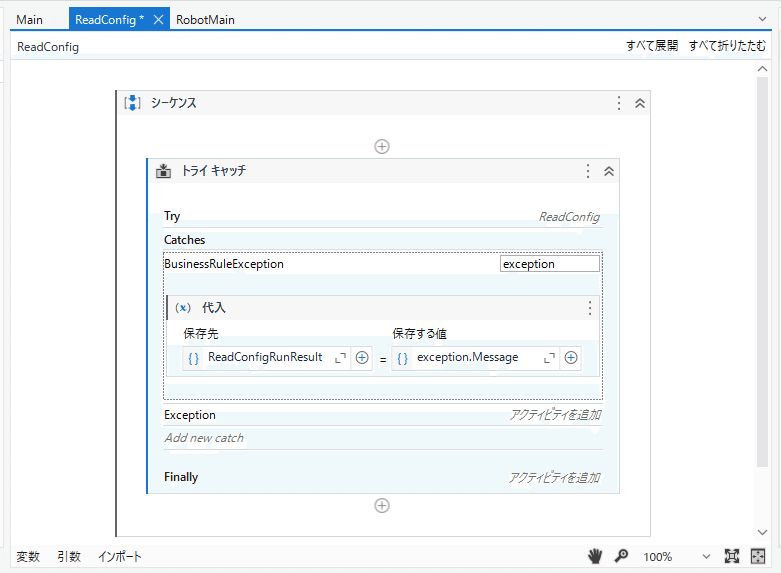Click アクティビティを追加 in Exception row
The height and width of the screenshot is (573, 781).
click(x=555, y=415)
